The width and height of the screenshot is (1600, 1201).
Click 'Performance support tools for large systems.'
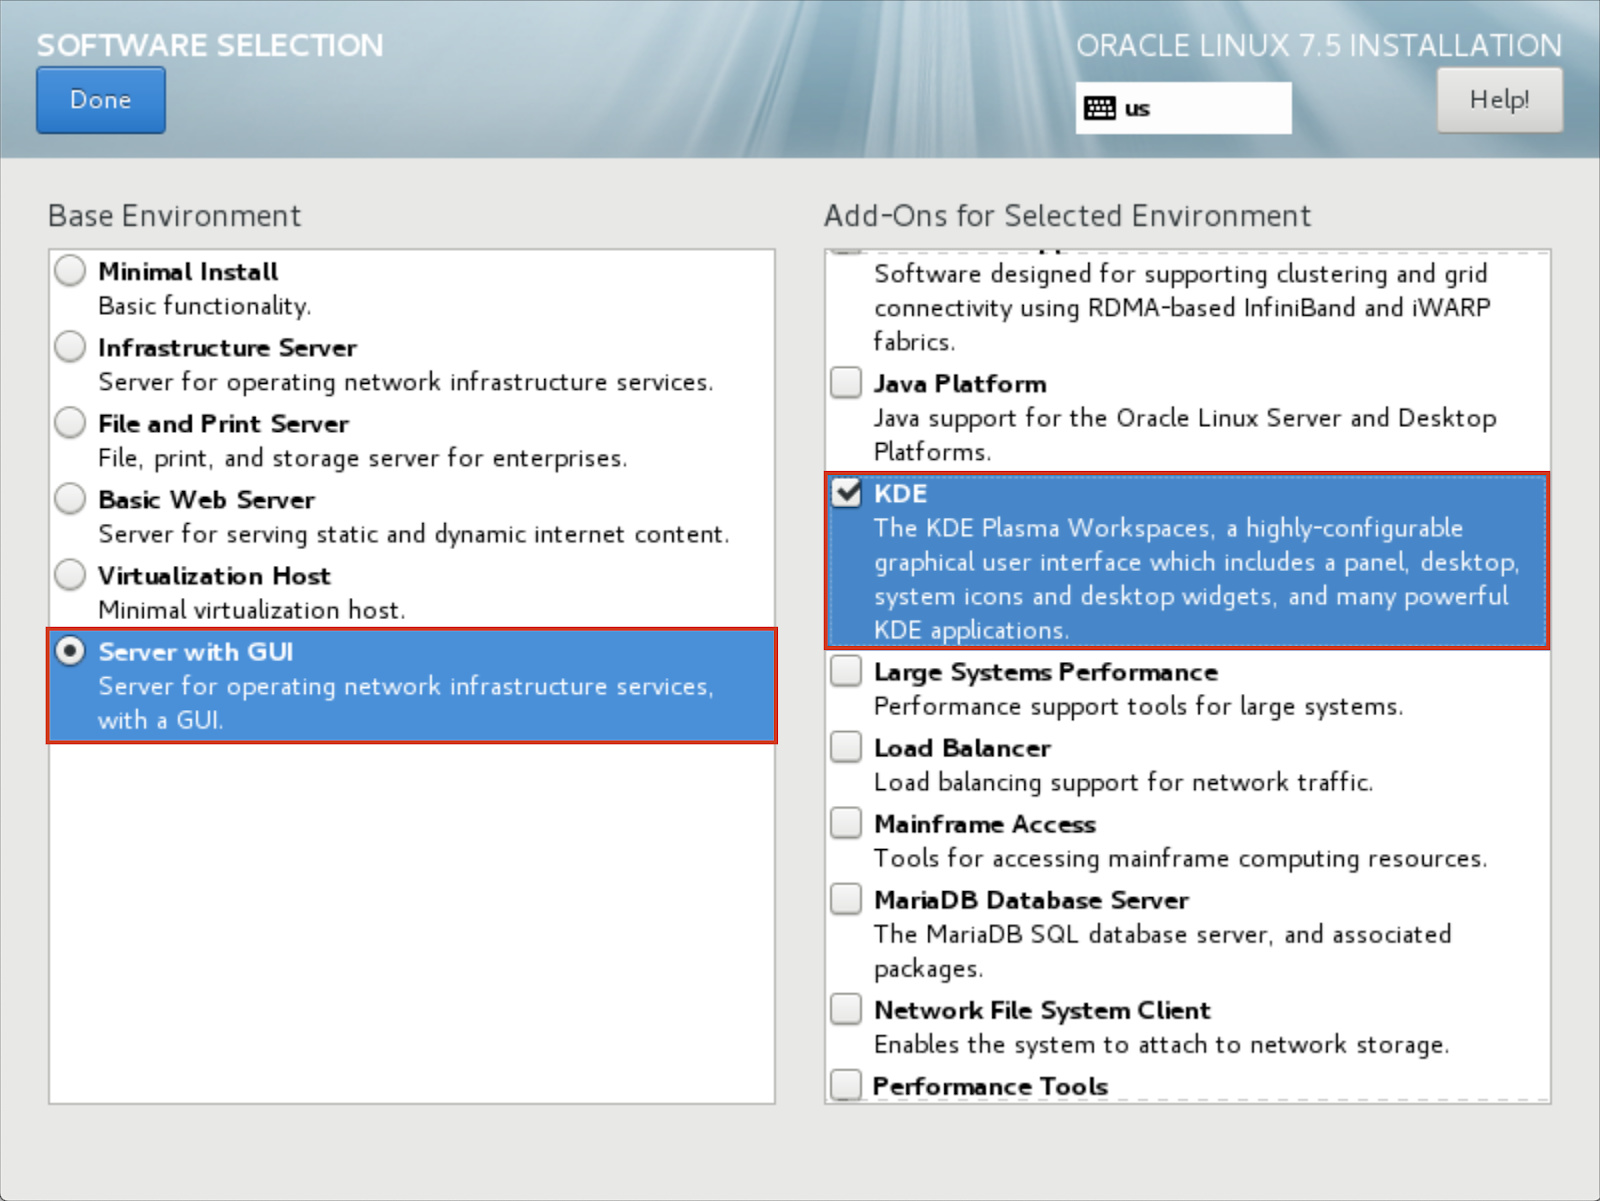(x=1138, y=706)
